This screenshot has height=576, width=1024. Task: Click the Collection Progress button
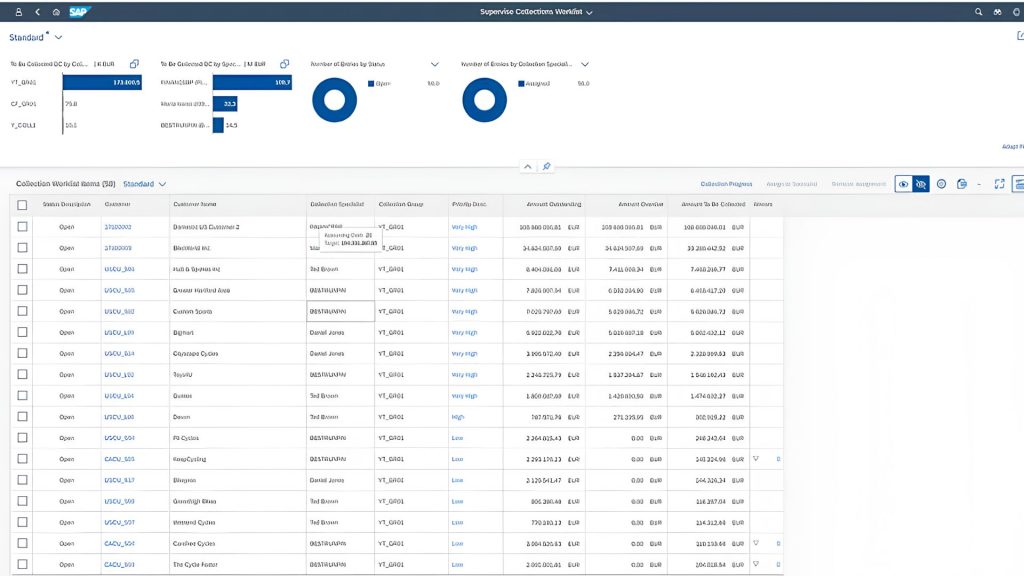tap(726, 184)
